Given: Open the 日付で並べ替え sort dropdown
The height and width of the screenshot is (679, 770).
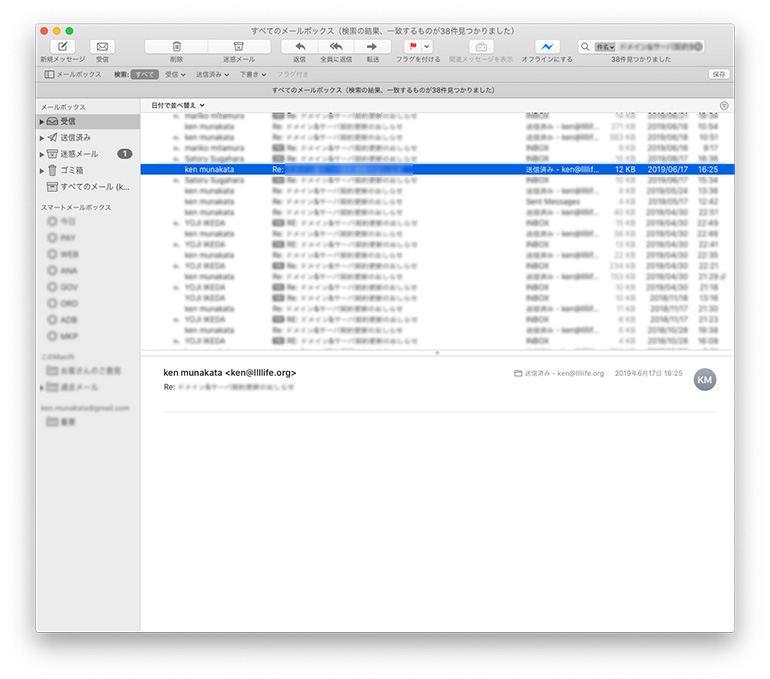Looking at the screenshot, I should coord(178,104).
